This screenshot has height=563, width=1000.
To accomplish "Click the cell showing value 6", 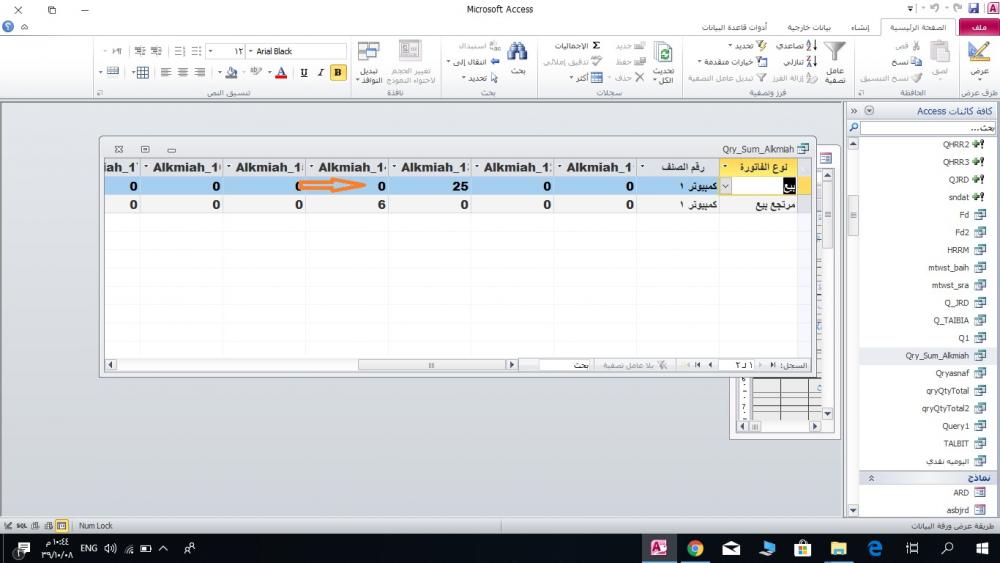I will (x=347, y=205).
